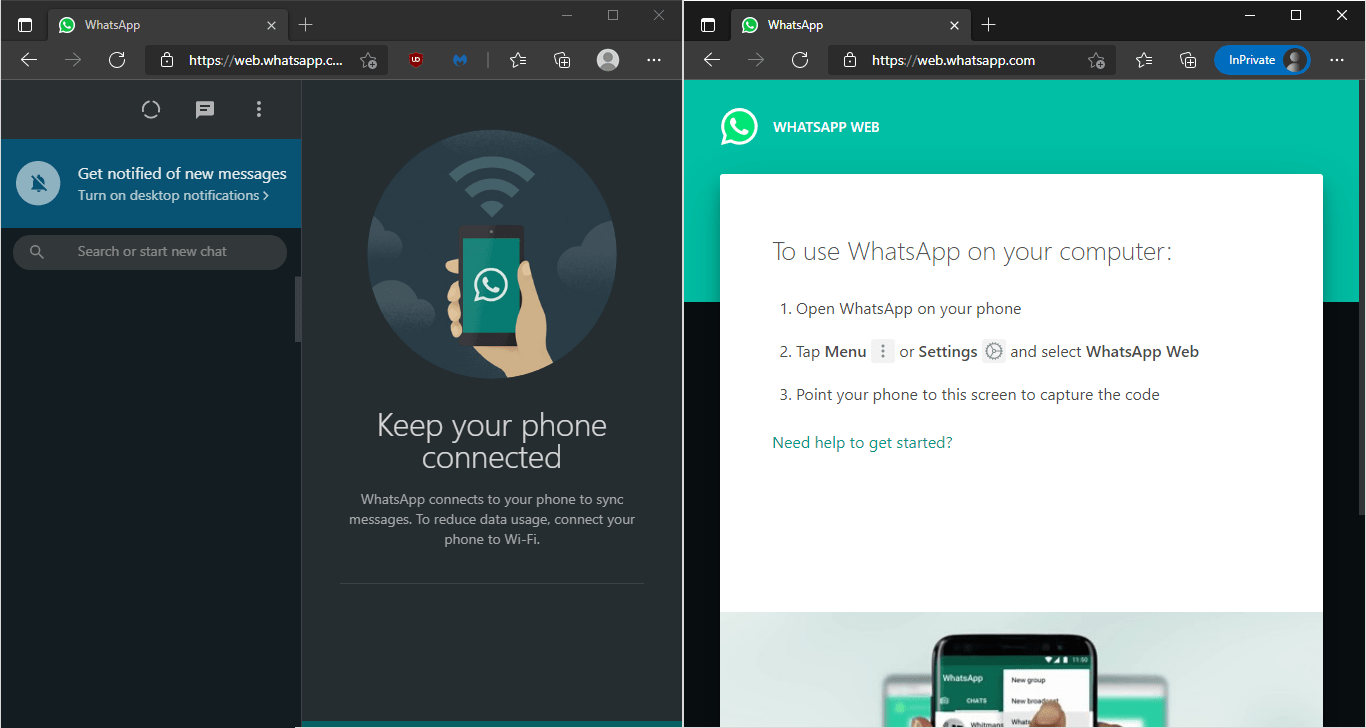Refresh the page in InPrivate window
1366x728 pixels.
click(x=800, y=60)
